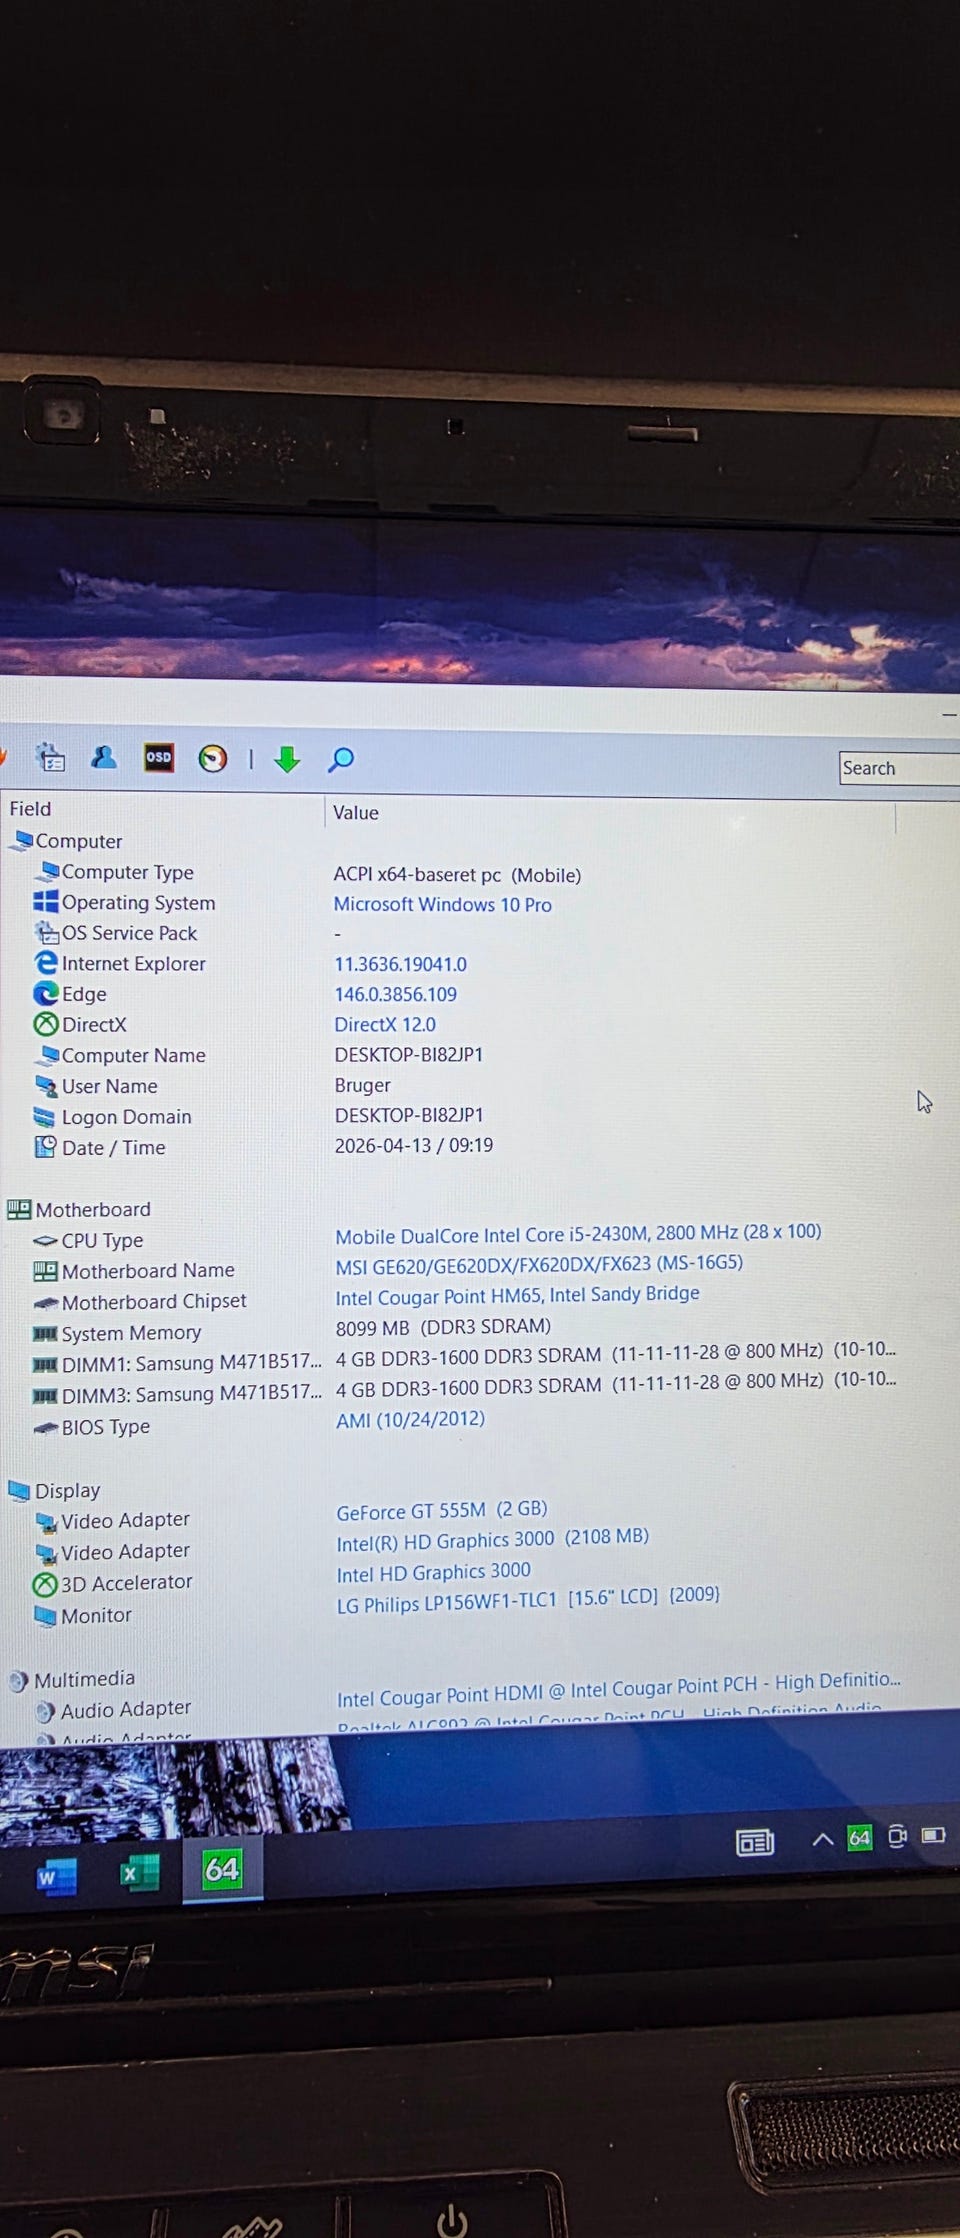The image size is (960, 2238).
Task: Click the Motherboard Chipset row icon
Action: click(45, 1302)
